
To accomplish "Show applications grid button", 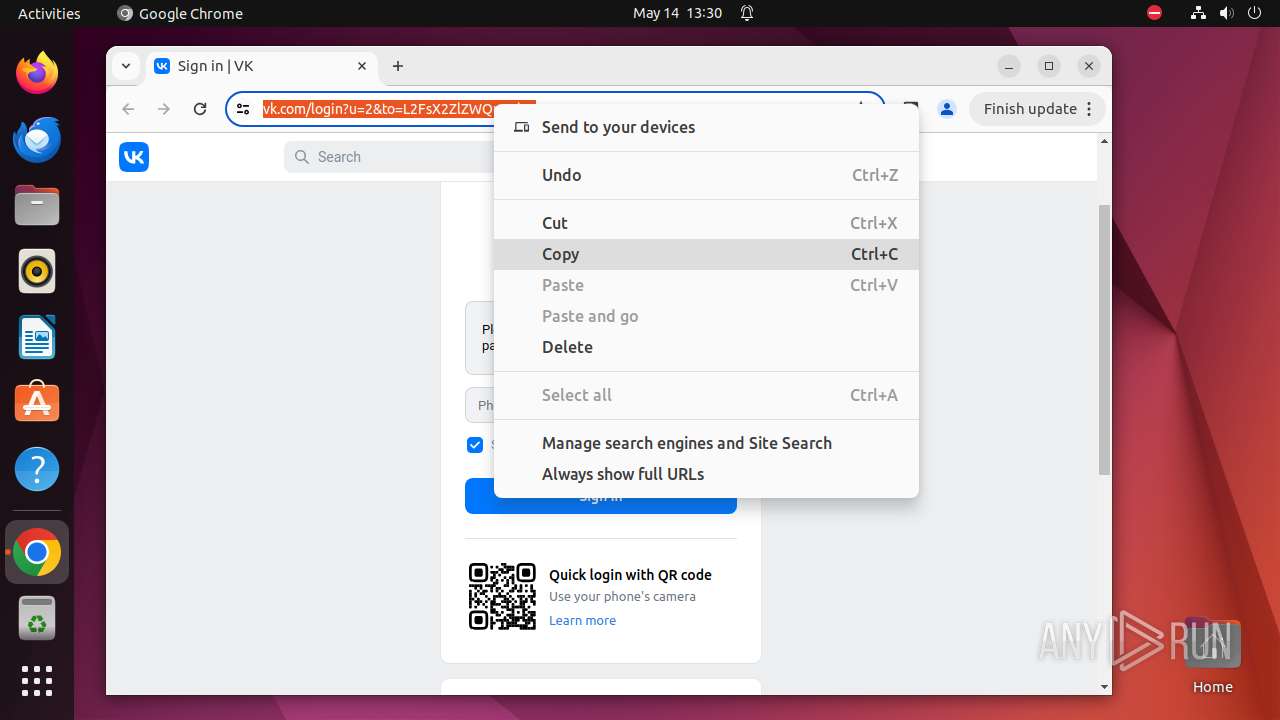I will click(x=37, y=681).
